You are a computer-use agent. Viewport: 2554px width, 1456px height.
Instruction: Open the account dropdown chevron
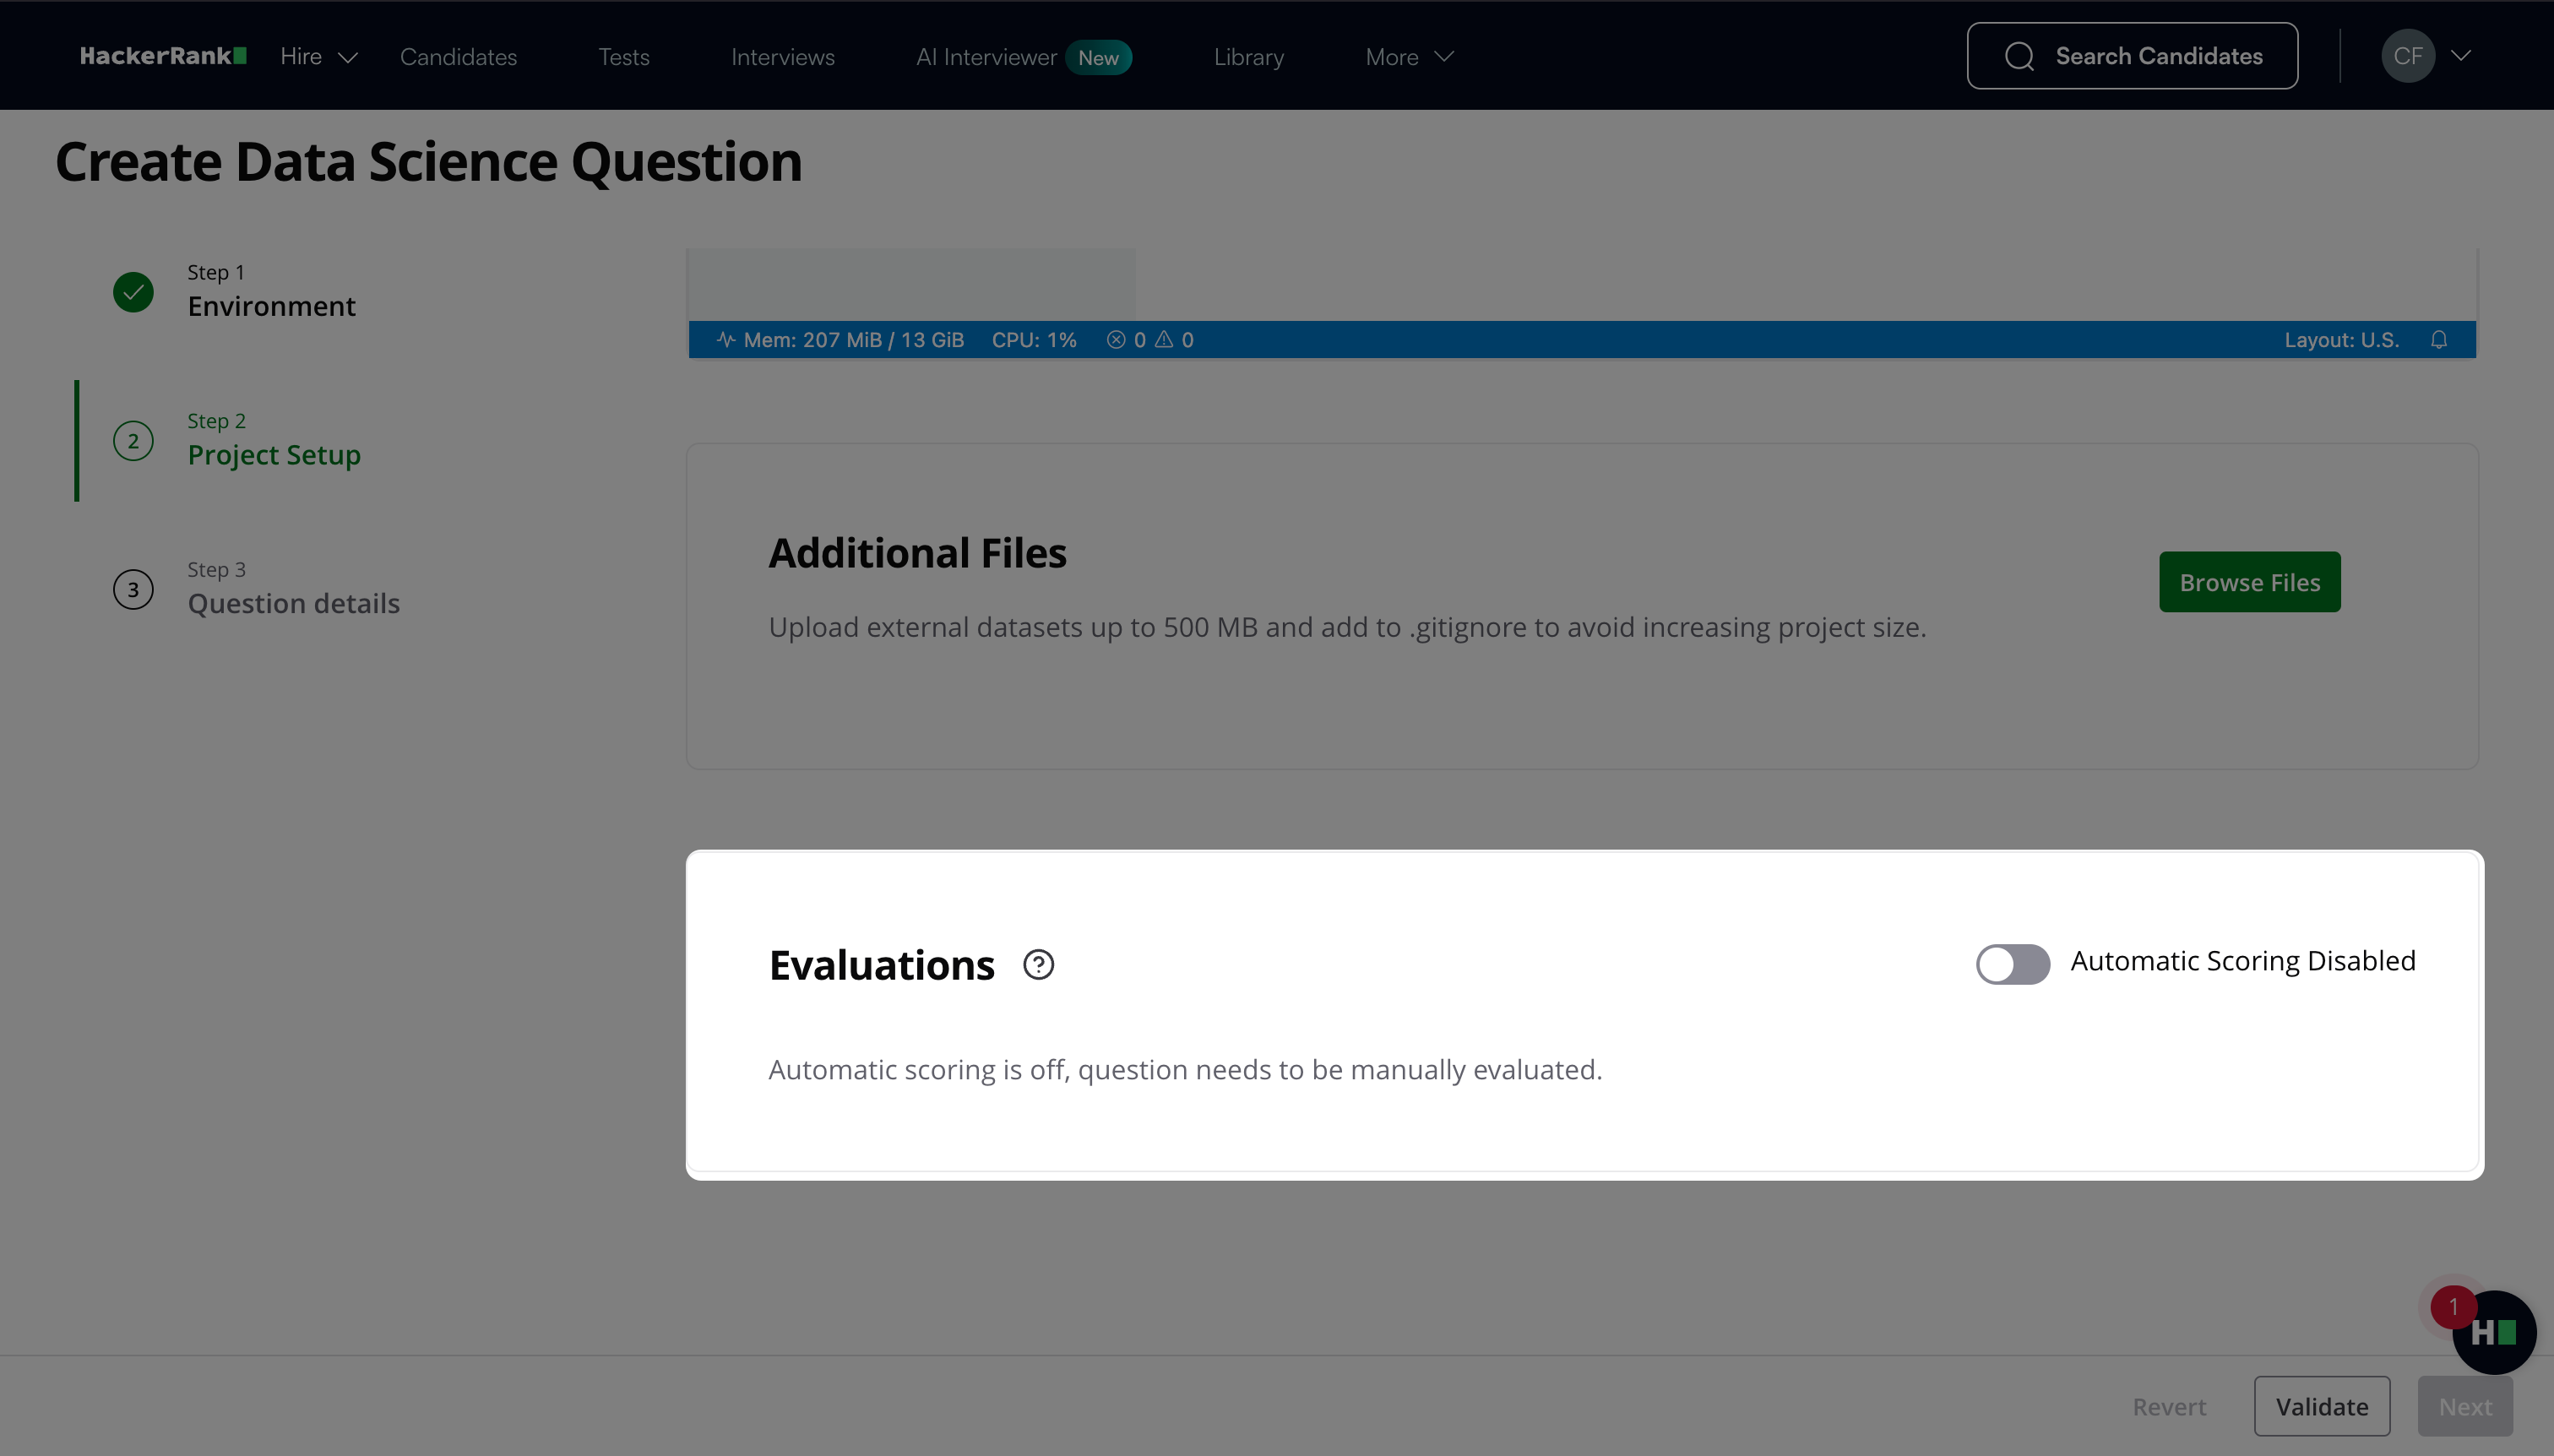coord(2461,56)
